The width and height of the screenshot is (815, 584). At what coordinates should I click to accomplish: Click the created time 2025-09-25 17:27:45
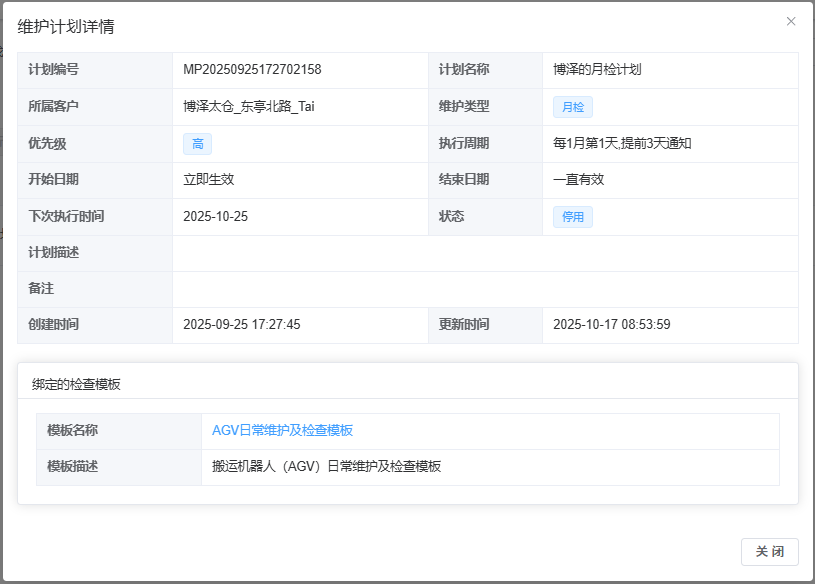242,325
